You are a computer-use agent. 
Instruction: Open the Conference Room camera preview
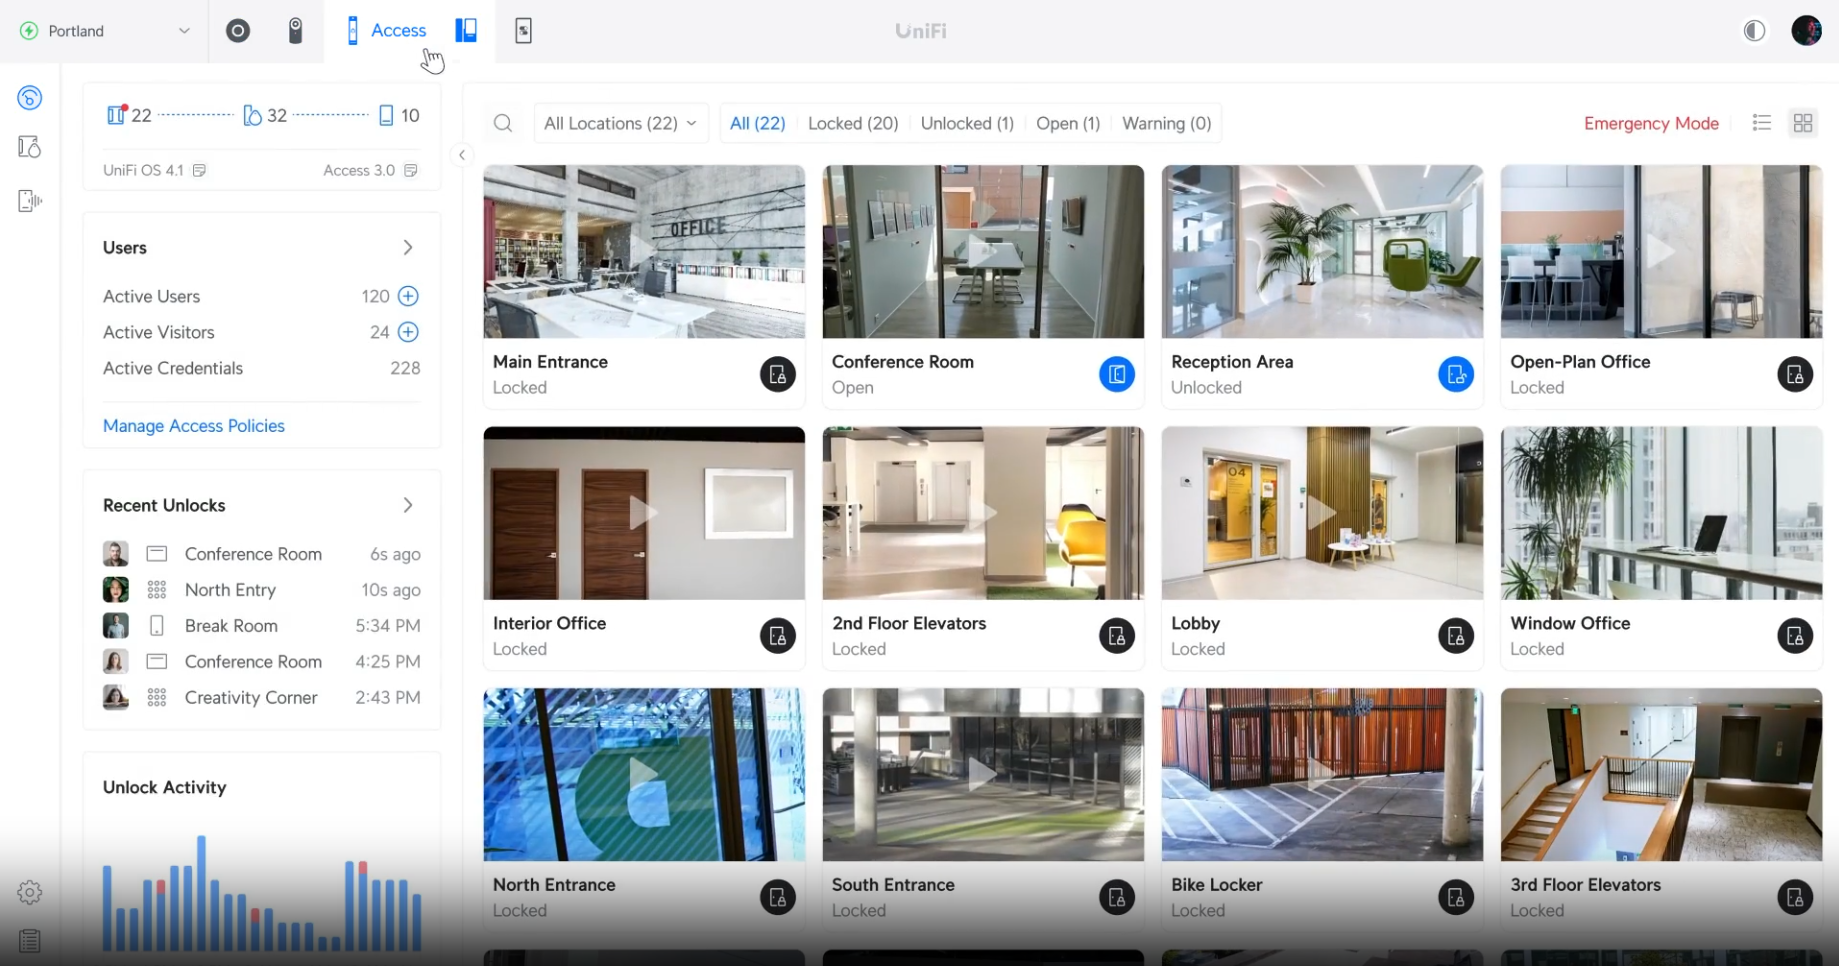tap(983, 252)
